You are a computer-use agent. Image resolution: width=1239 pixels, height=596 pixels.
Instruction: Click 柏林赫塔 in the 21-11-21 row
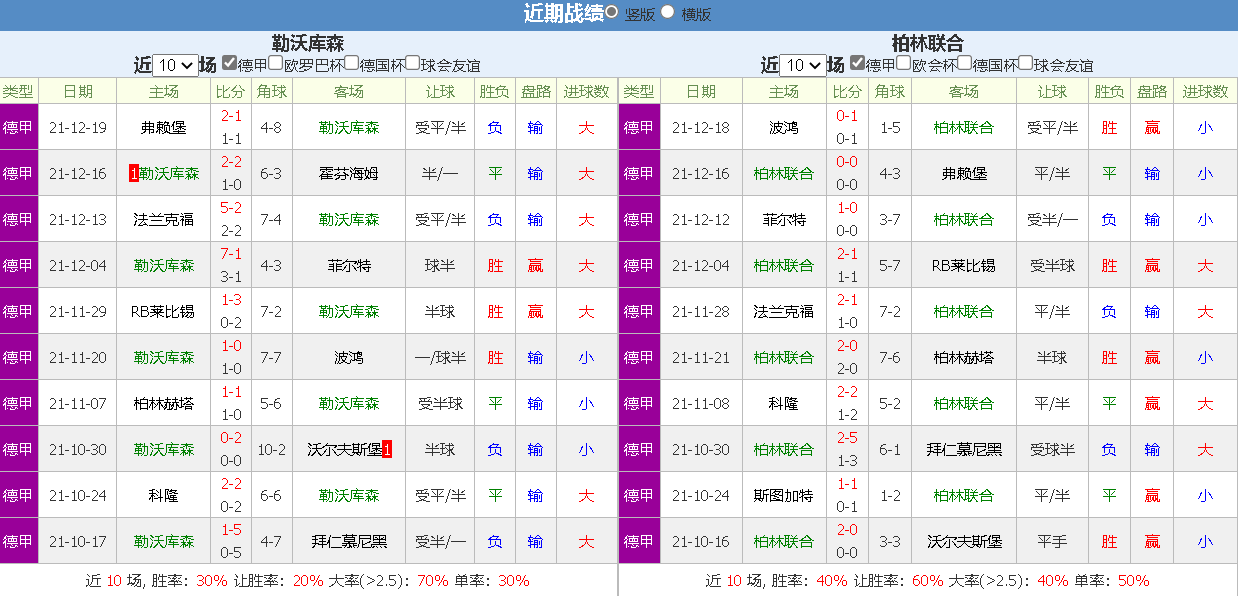pyautogui.click(x=964, y=358)
